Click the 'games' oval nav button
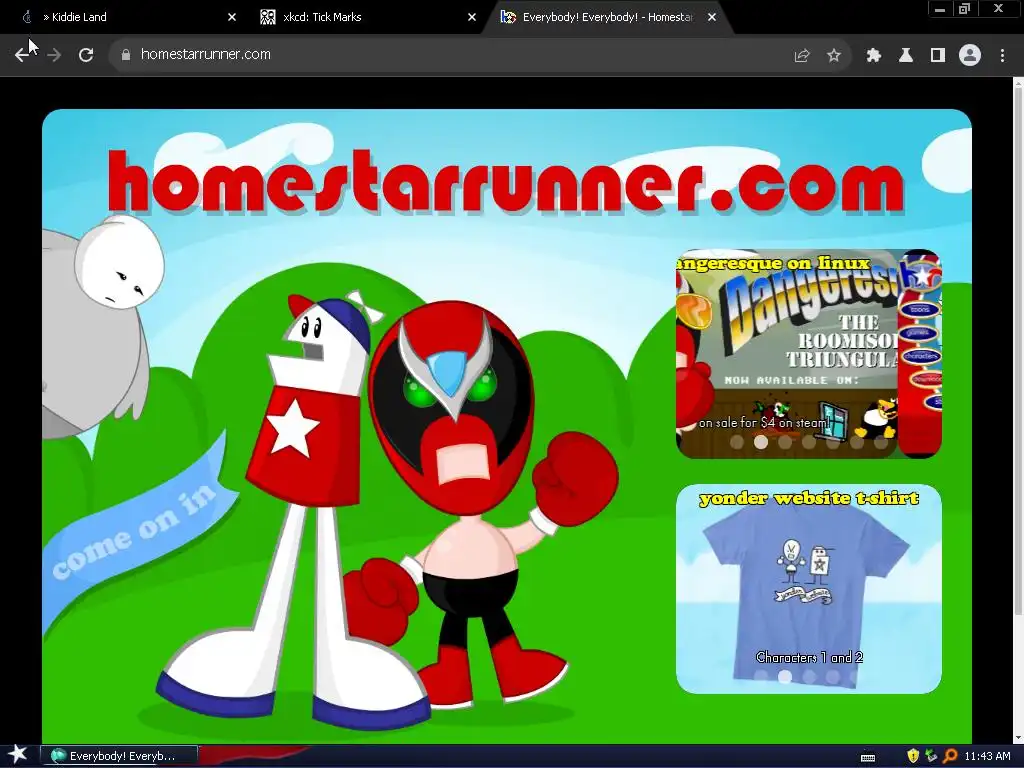This screenshot has width=1024, height=768. tap(919, 333)
